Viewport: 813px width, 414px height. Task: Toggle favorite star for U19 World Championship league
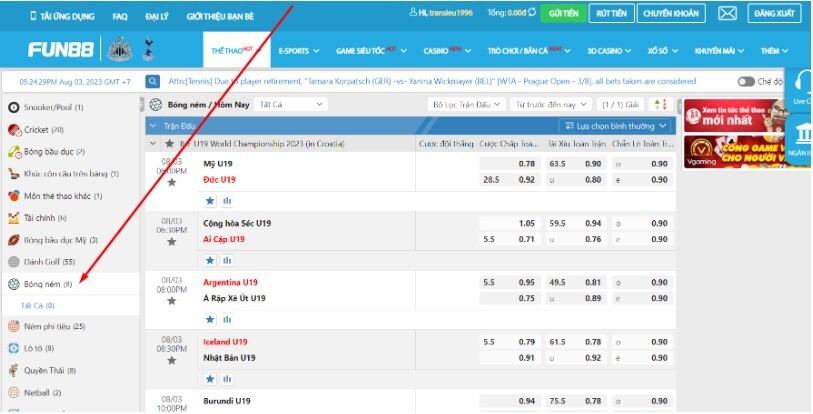pos(169,145)
